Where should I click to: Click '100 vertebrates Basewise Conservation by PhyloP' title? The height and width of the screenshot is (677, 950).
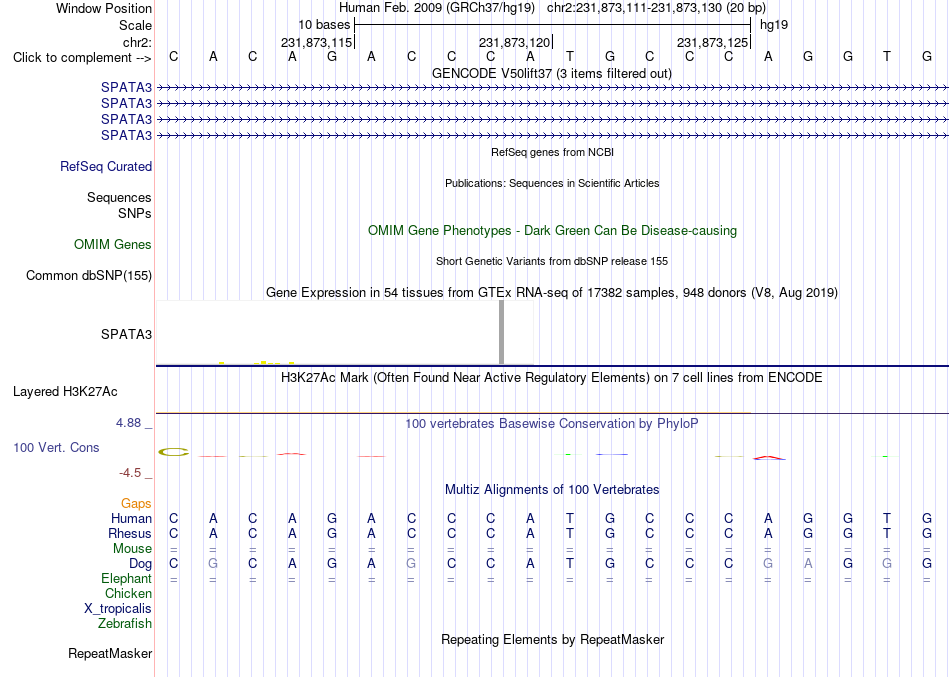pos(552,424)
